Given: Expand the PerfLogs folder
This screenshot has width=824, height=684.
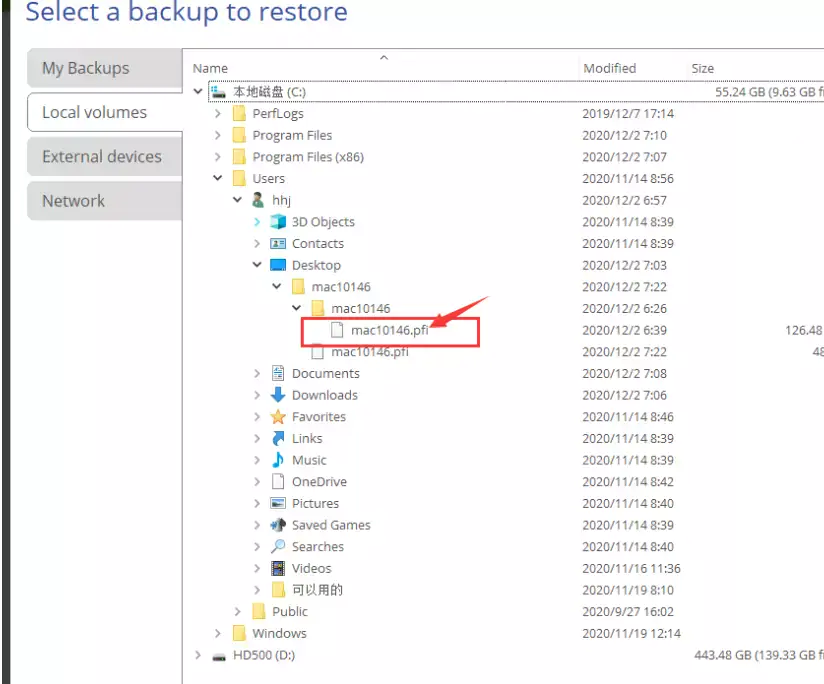Looking at the screenshot, I should 218,113.
